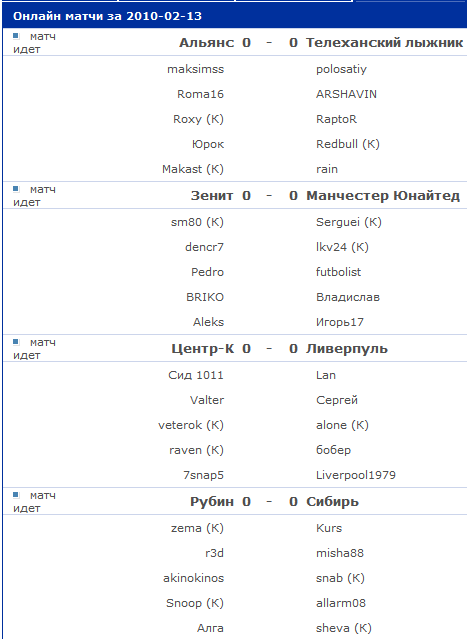Select the Ливерпуль team name
Image resolution: width=467 pixels, height=639 pixels.
[x=347, y=349]
